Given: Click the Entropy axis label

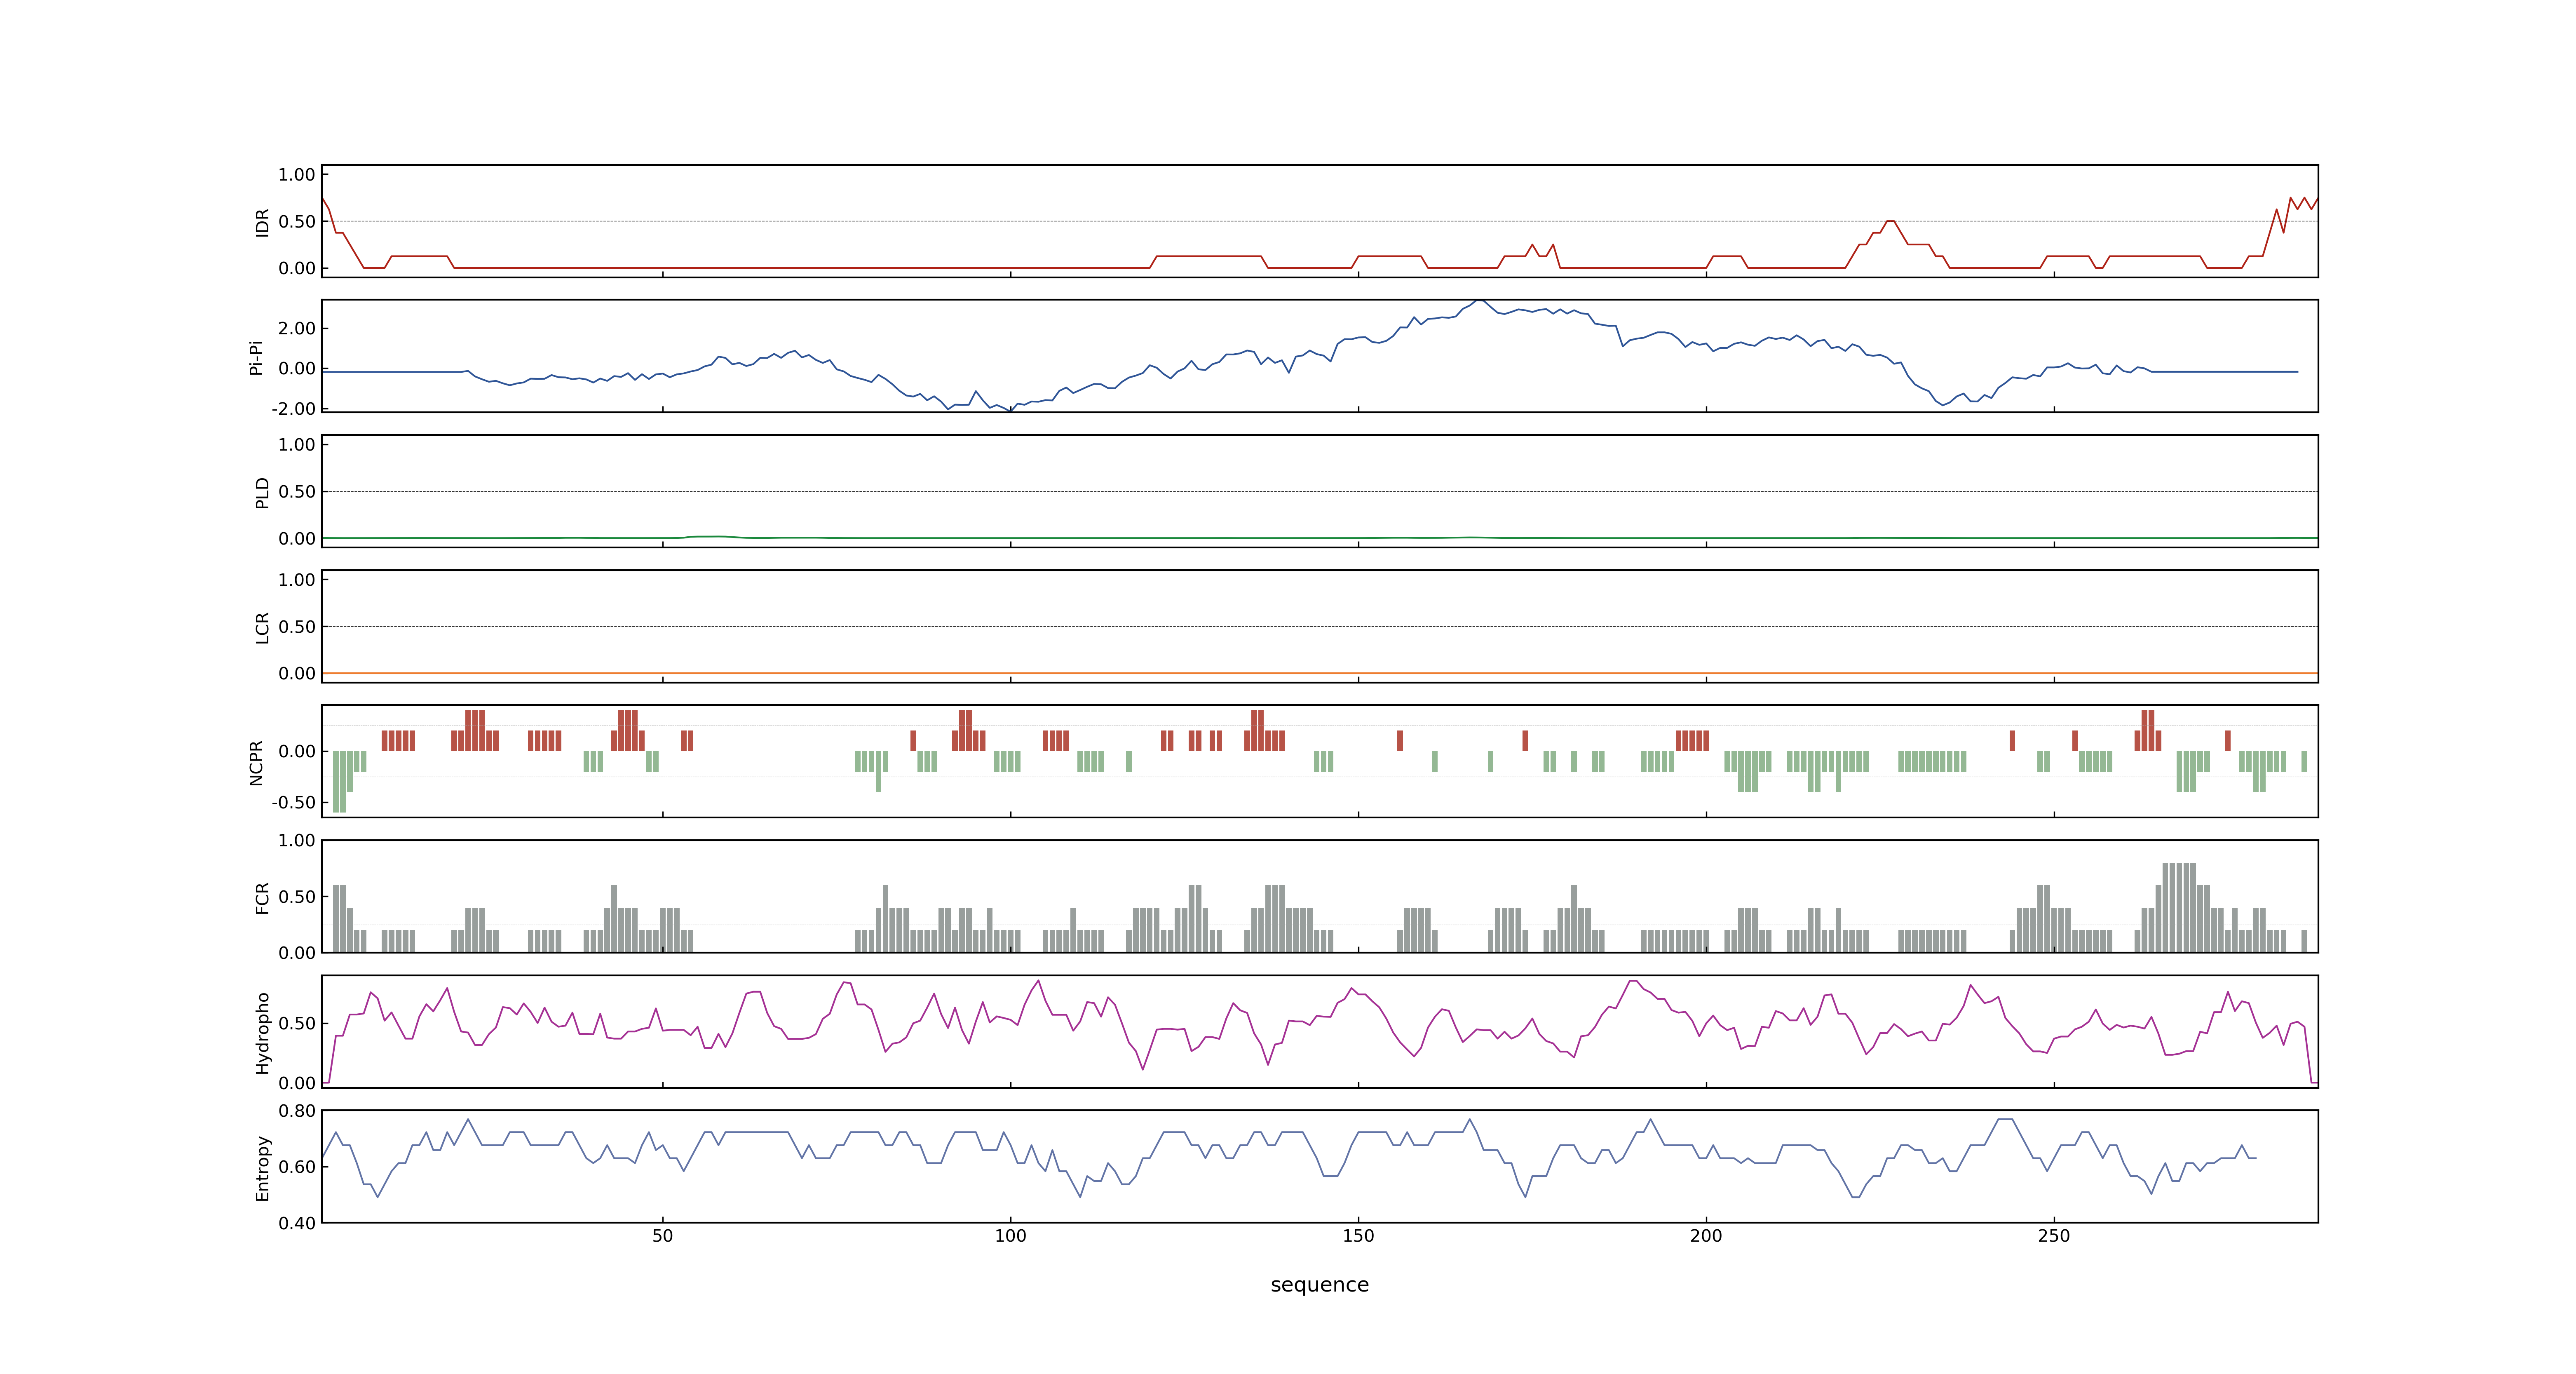Looking at the screenshot, I should (x=262, y=1167).
